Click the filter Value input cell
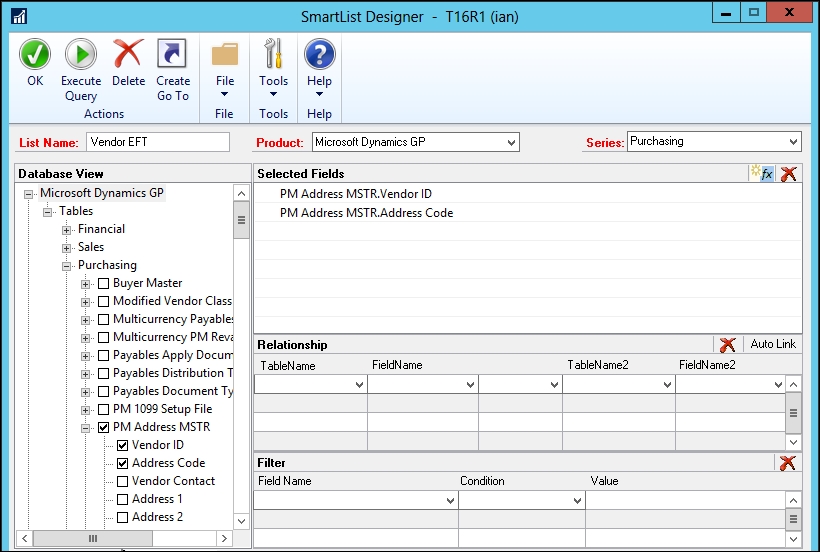This screenshot has height=552, width=820. click(x=685, y=500)
